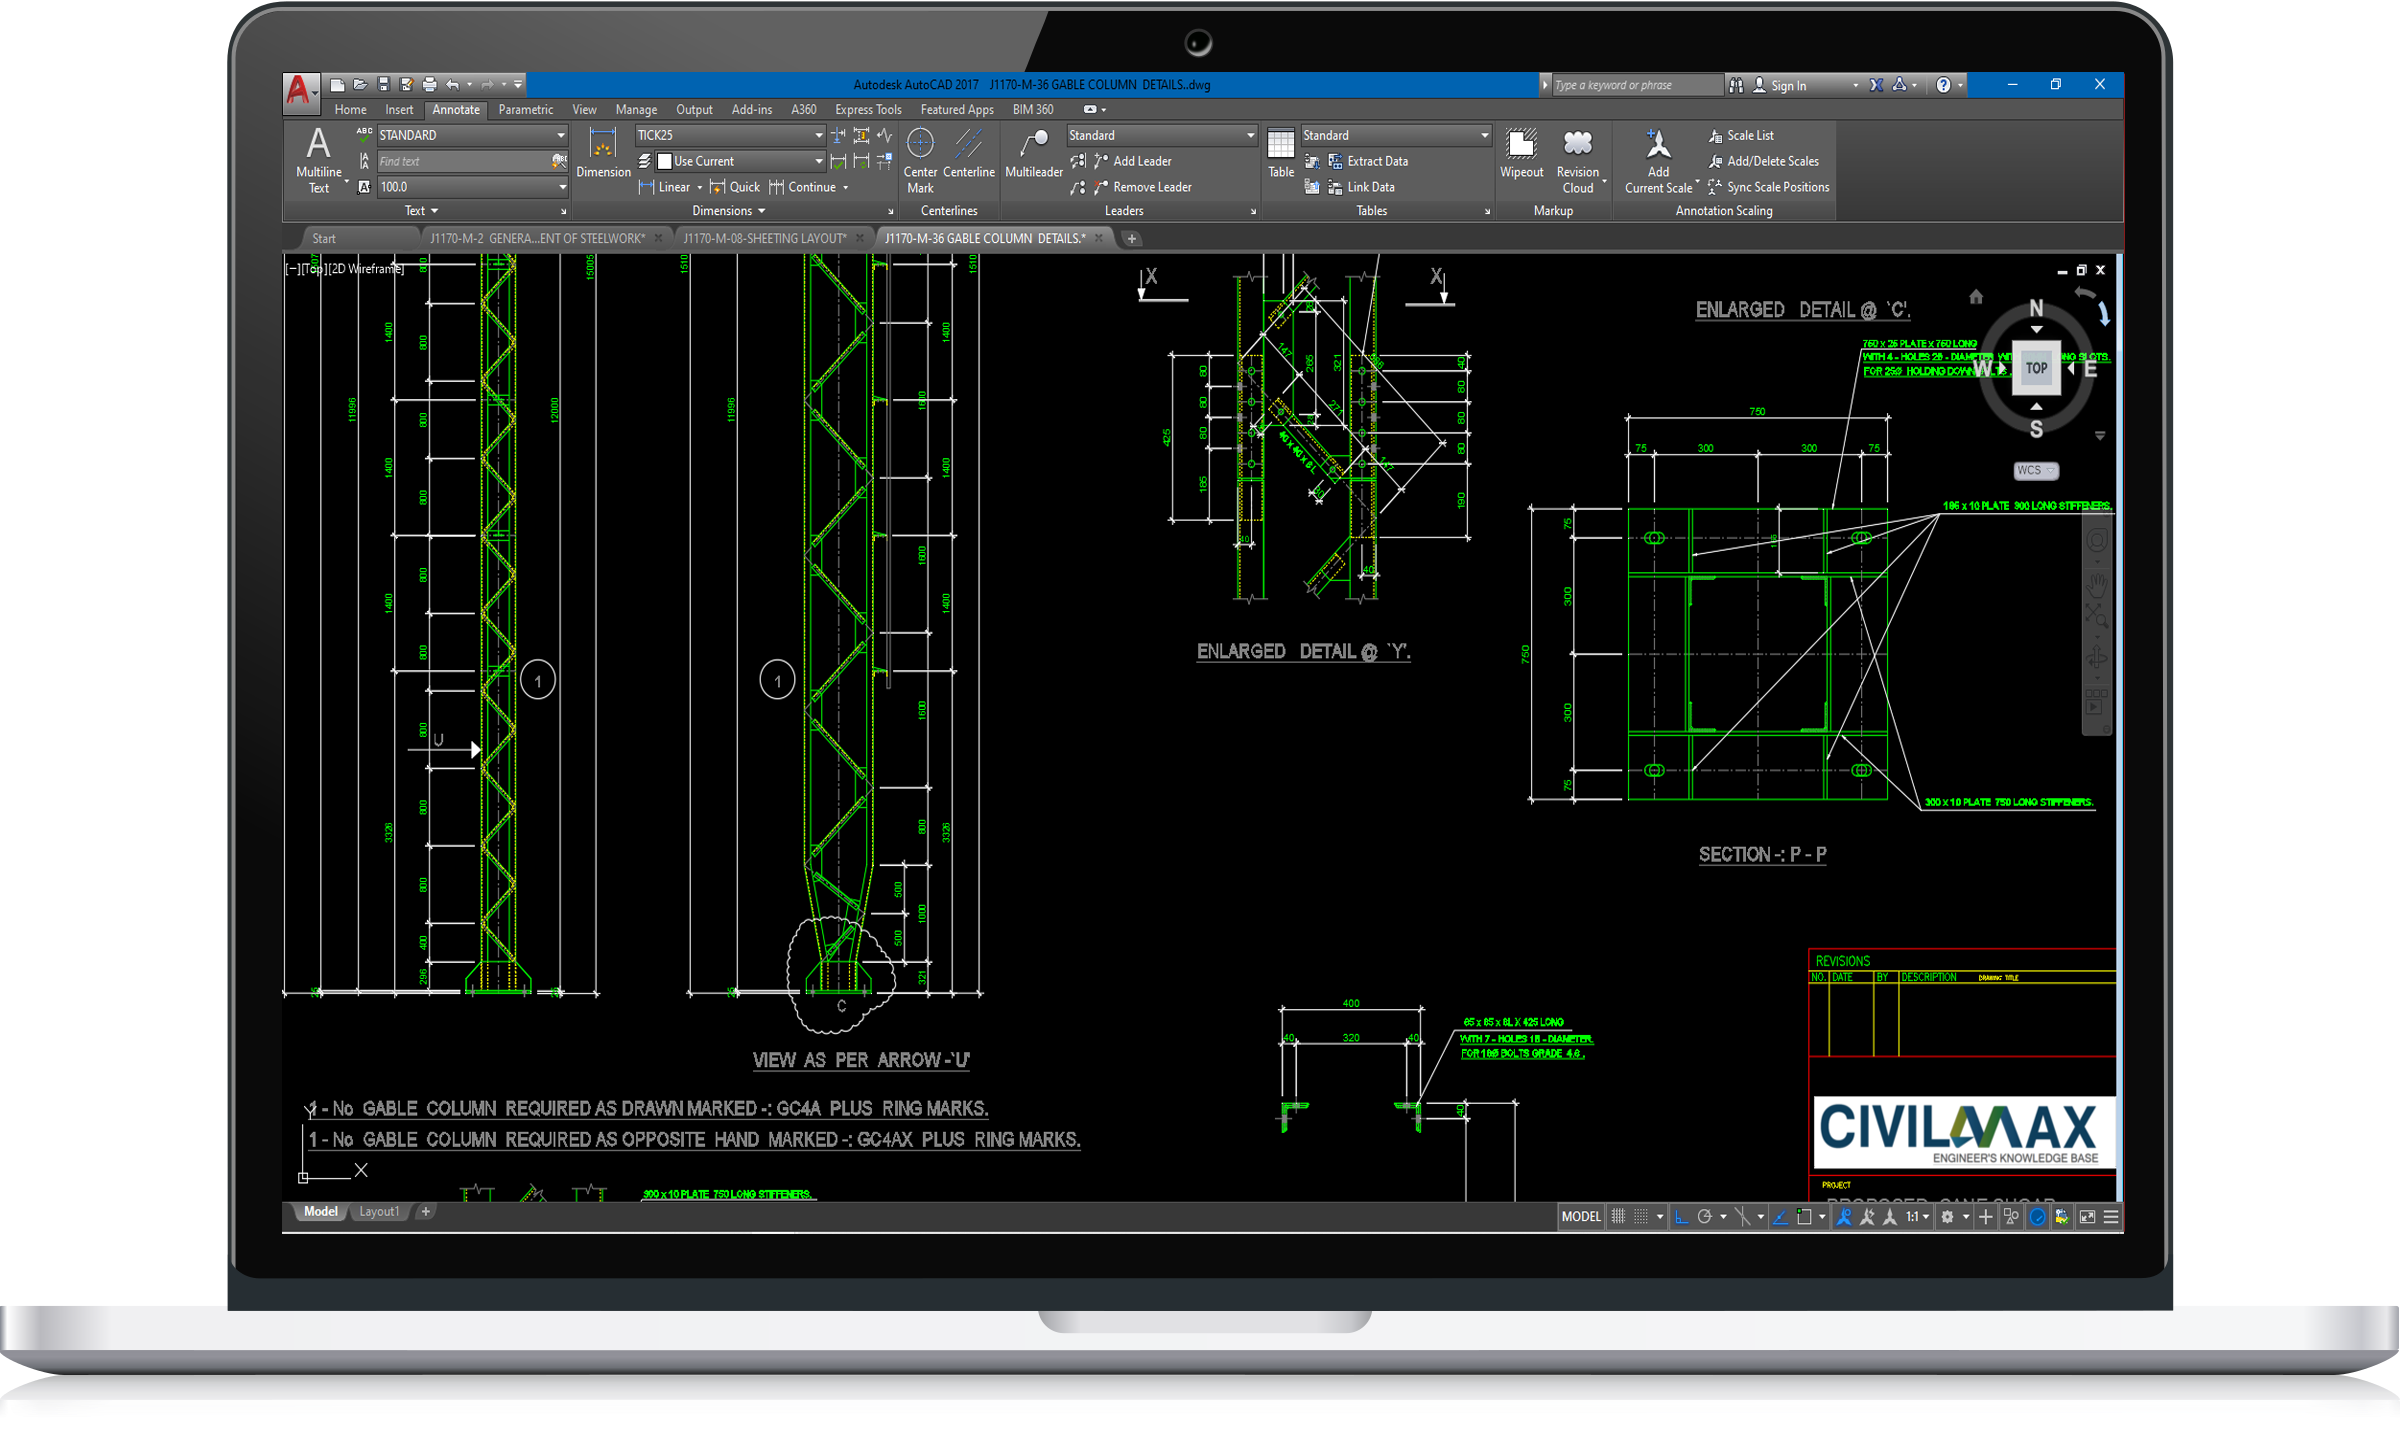Open the Use Current dimension layer dropdown

point(740,161)
